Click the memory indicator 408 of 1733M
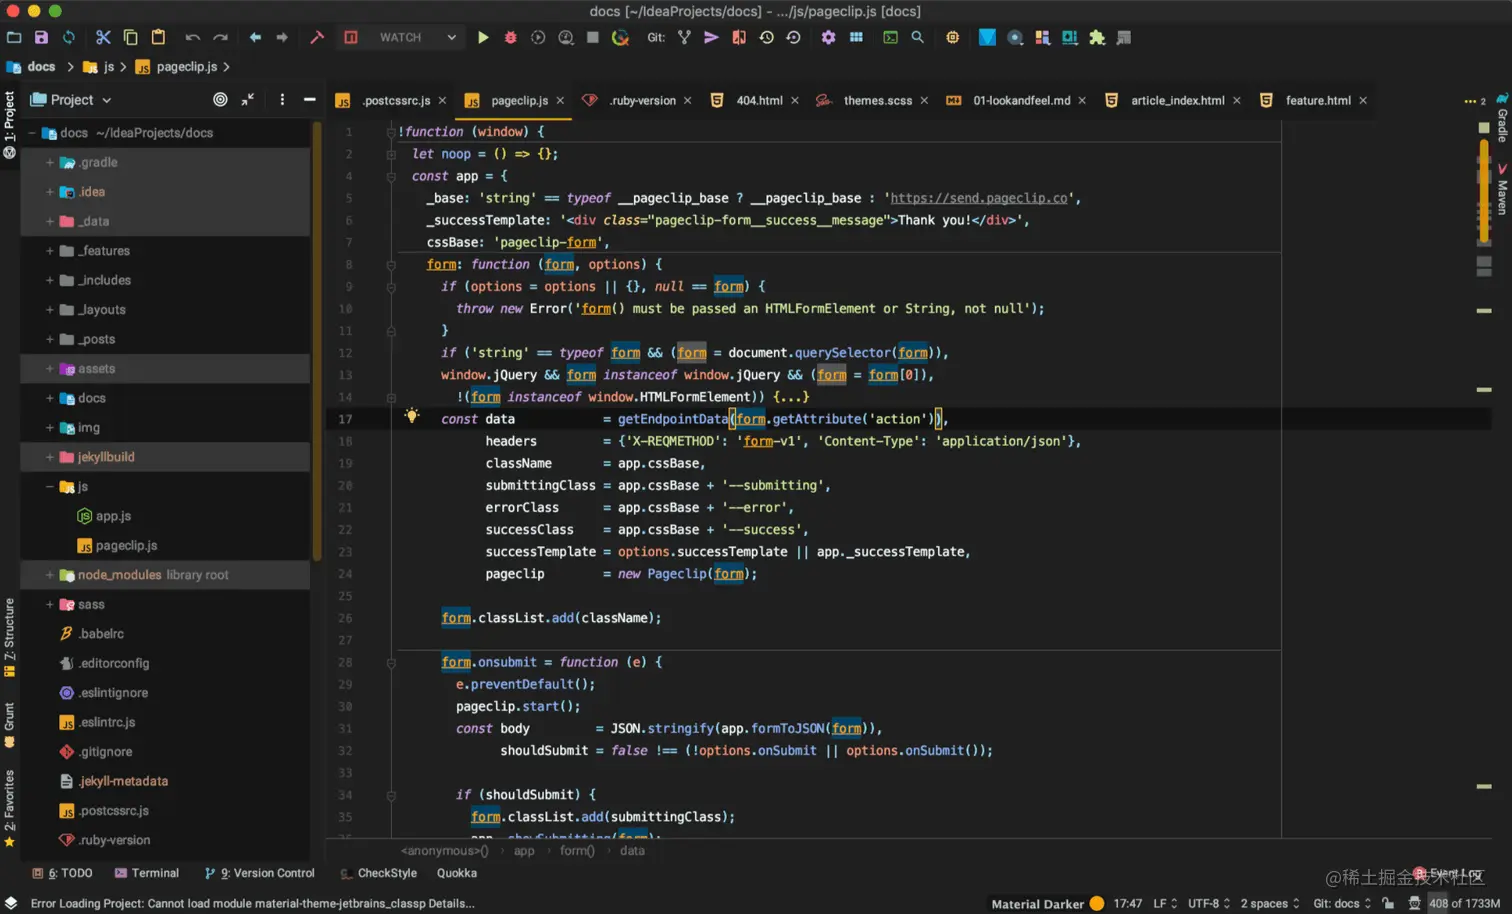 [x=1464, y=903]
